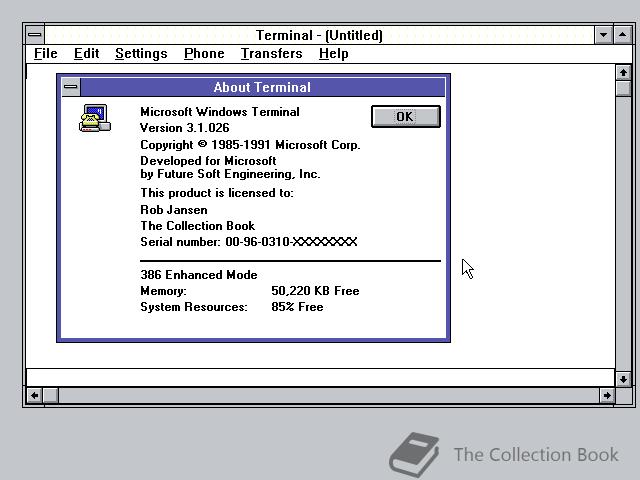Click text 'Version 3.1.026'
This screenshot has width=640, height=480.
pos(184,128)
